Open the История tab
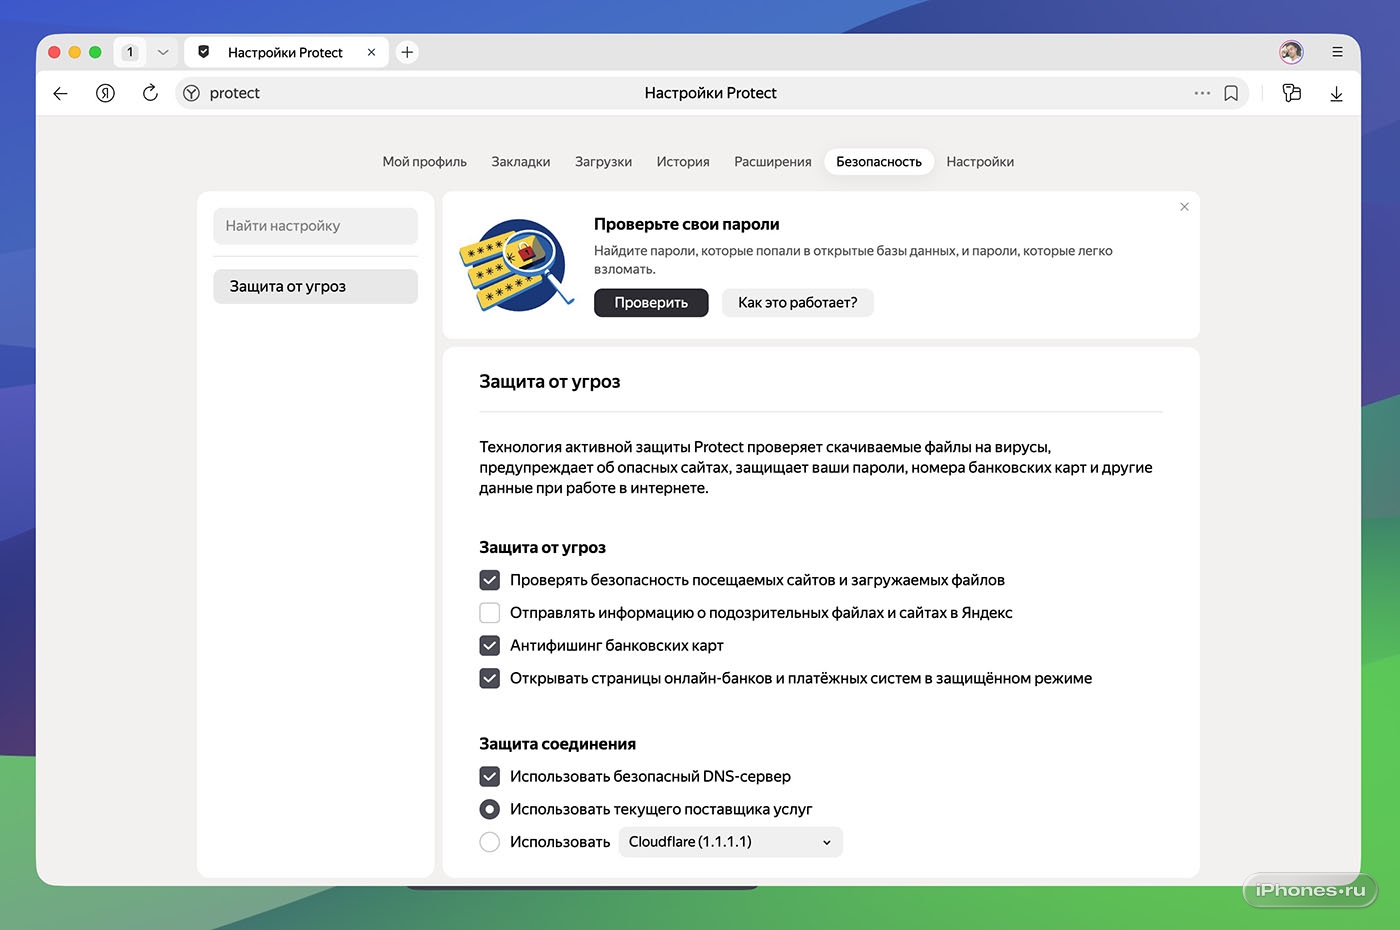Screen dimensions: 1400x930 point(683,162)
